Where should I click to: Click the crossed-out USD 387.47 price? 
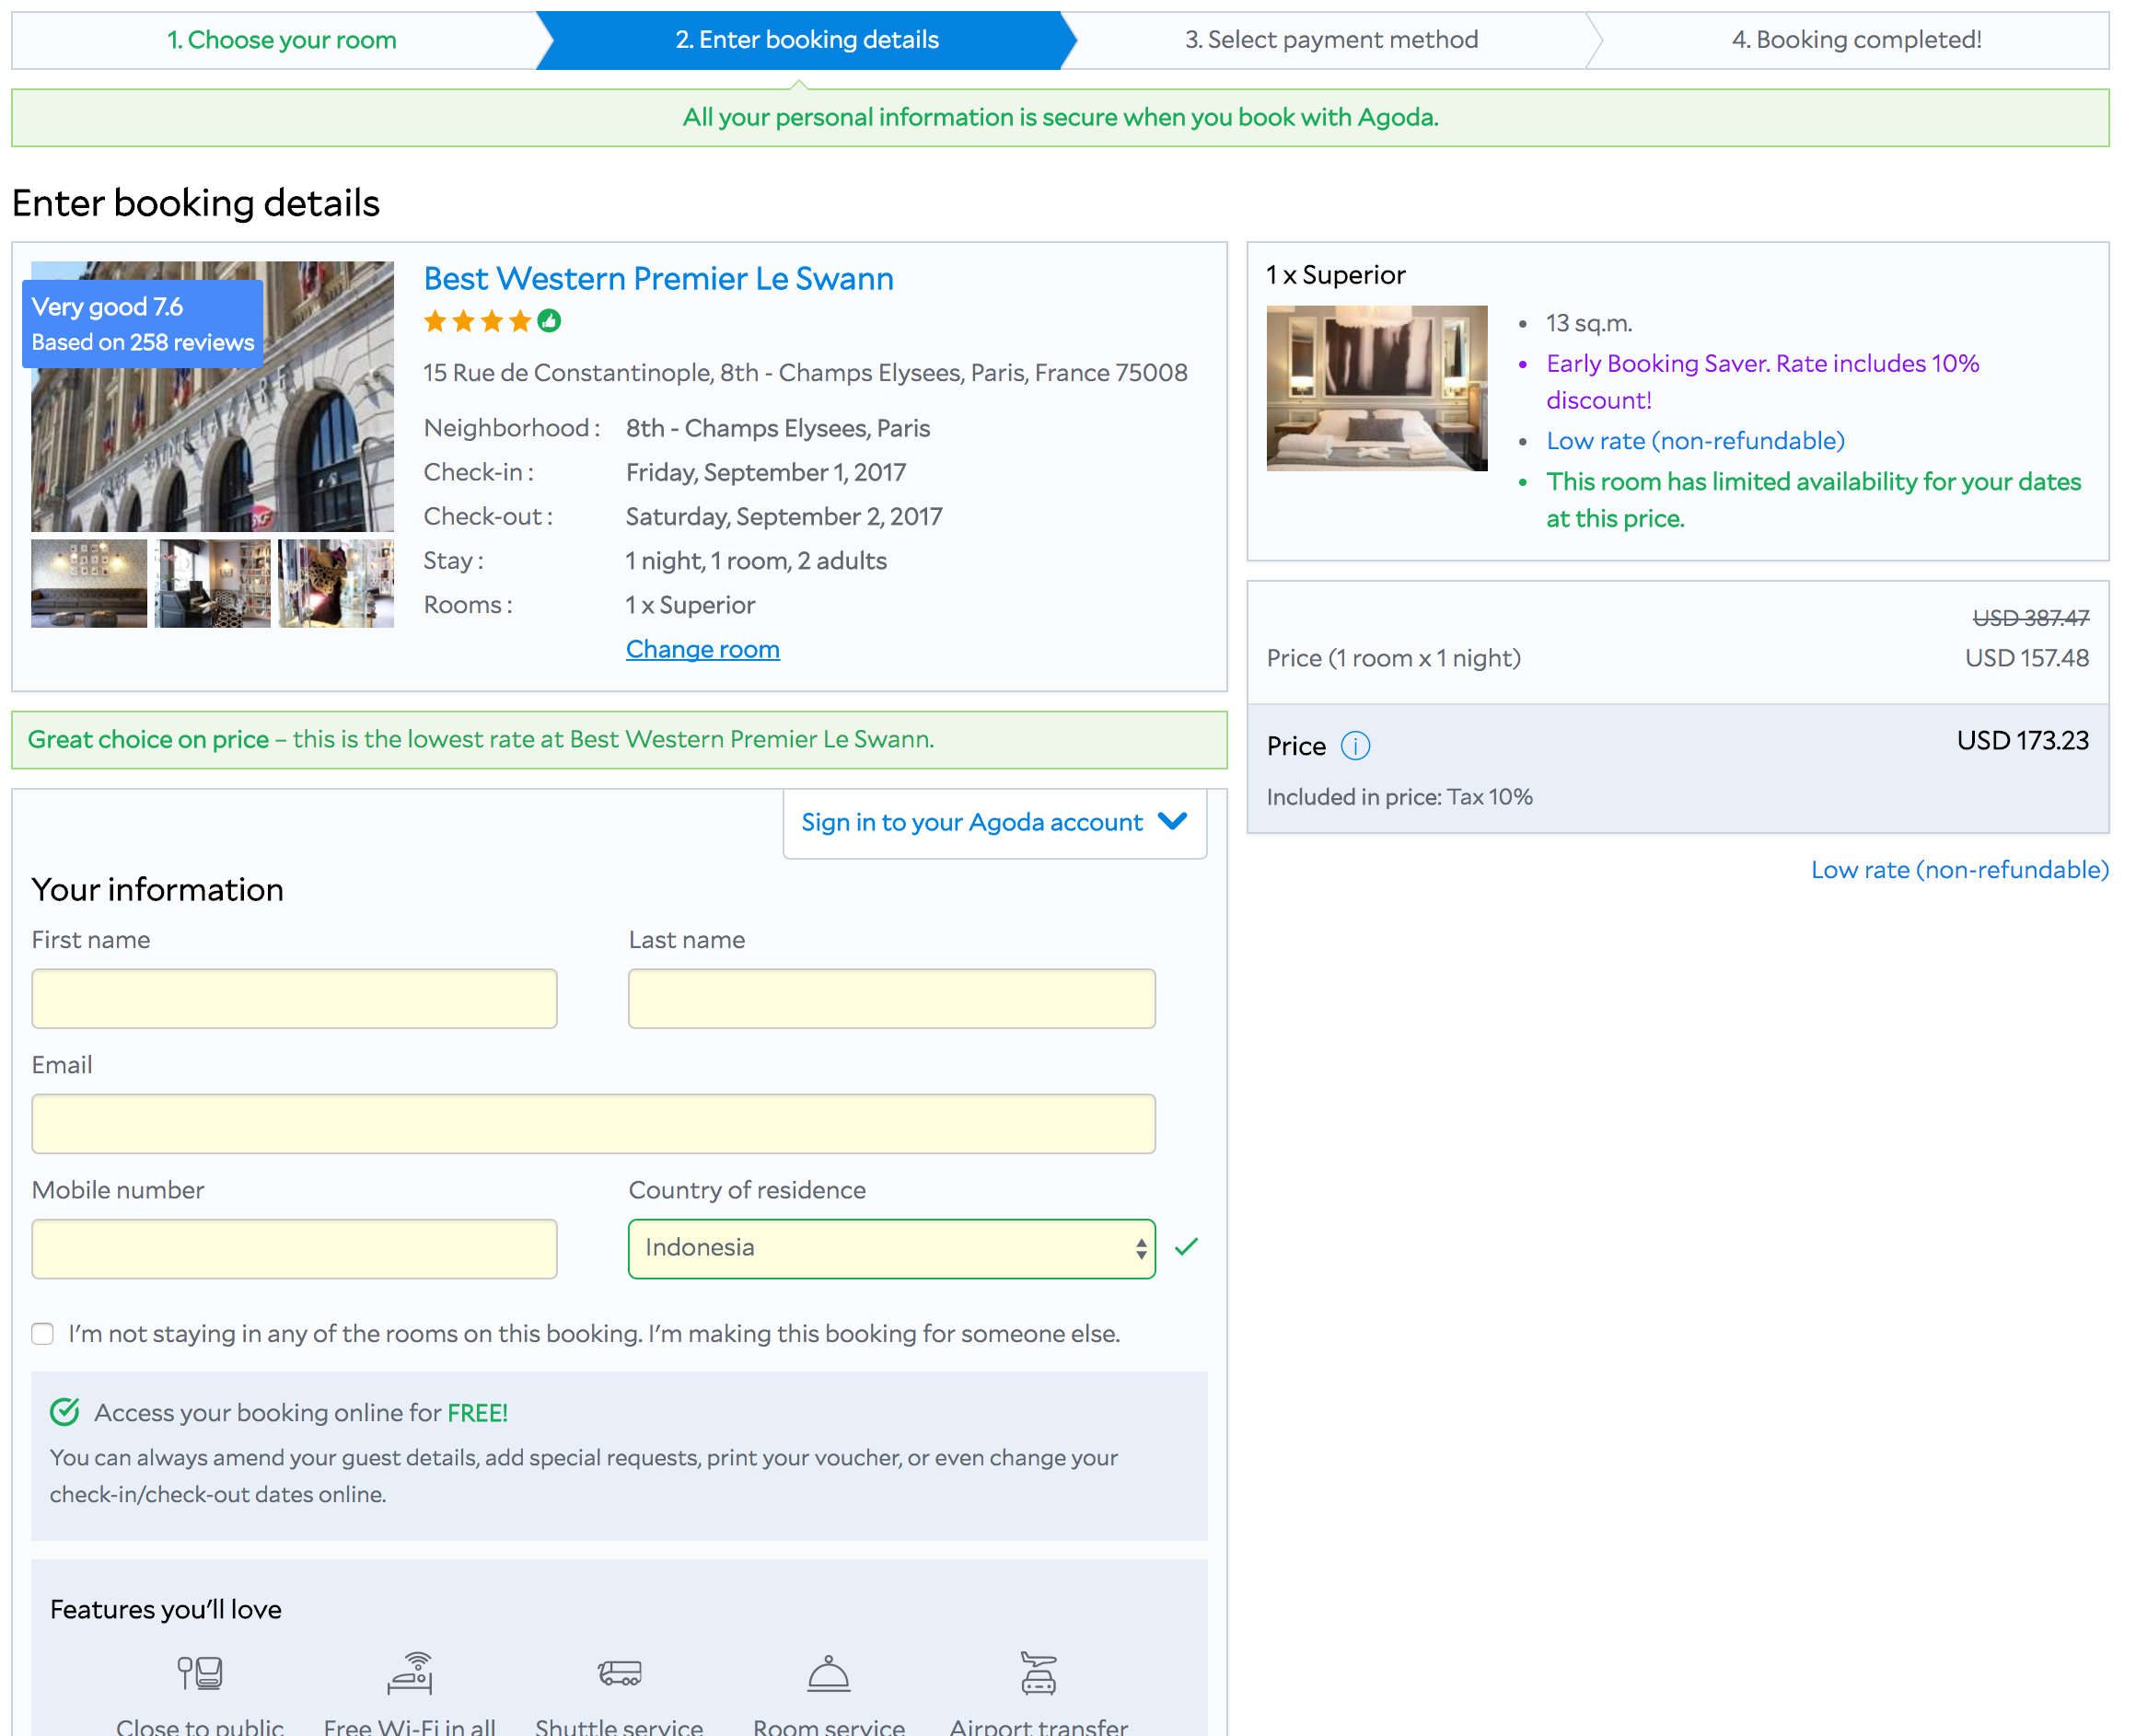[2030, 618]
